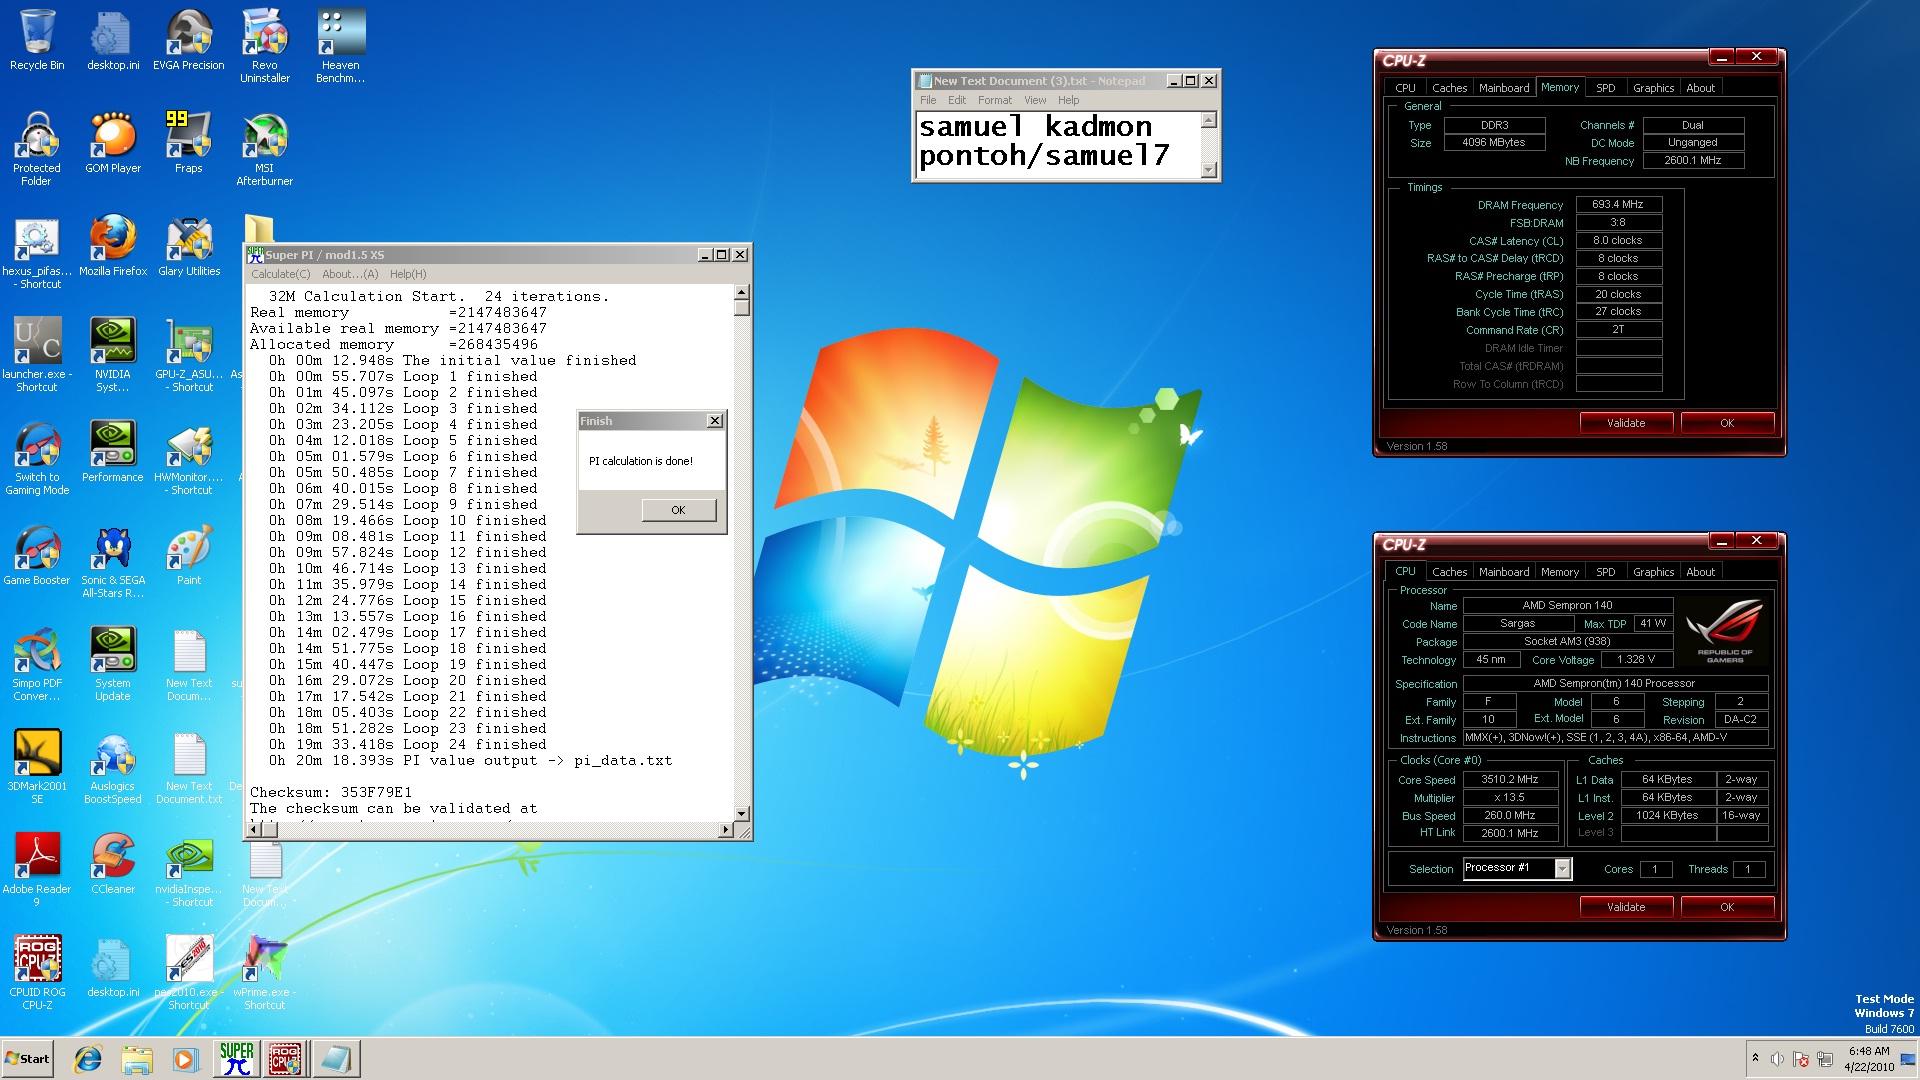Launch CCleaner desktop icon
Screen dimensions: 1920x1080
[113, 864]
